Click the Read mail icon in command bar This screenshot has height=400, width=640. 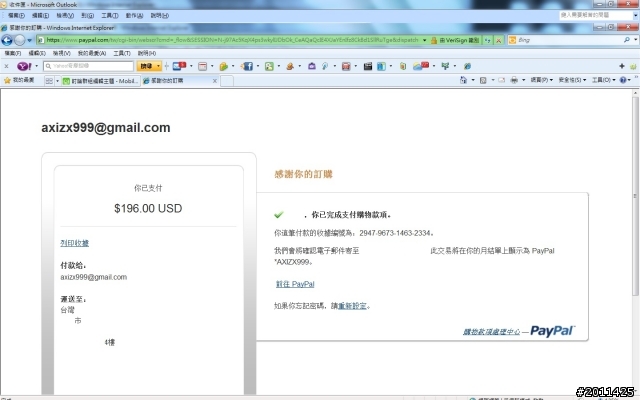tap(502, 80)
